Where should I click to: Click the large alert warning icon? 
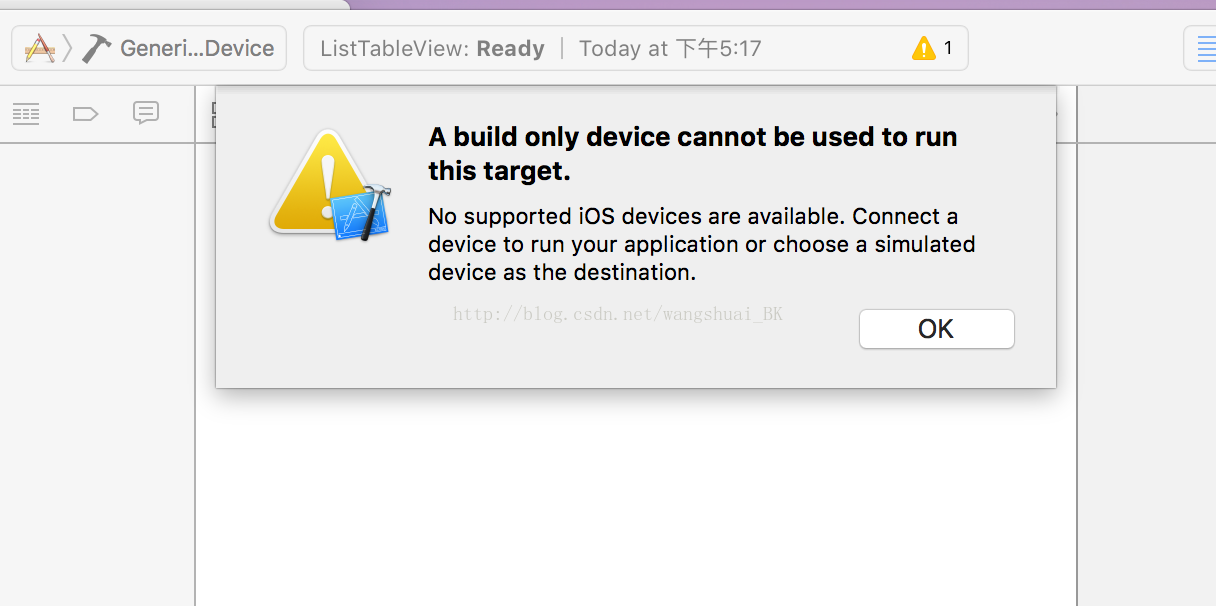pos(322,183)
